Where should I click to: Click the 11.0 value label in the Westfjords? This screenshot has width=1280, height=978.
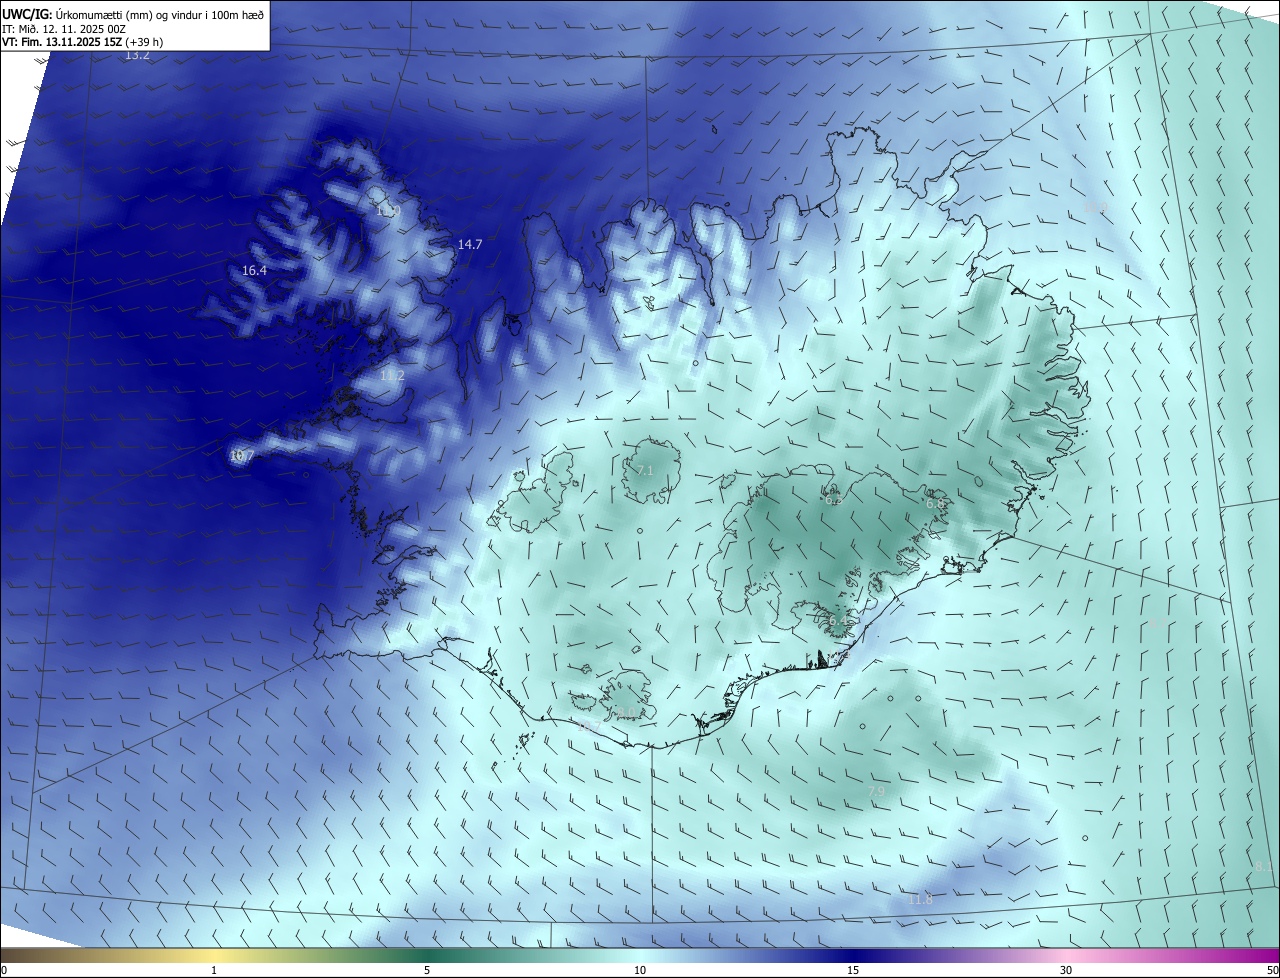click(388, 210)
